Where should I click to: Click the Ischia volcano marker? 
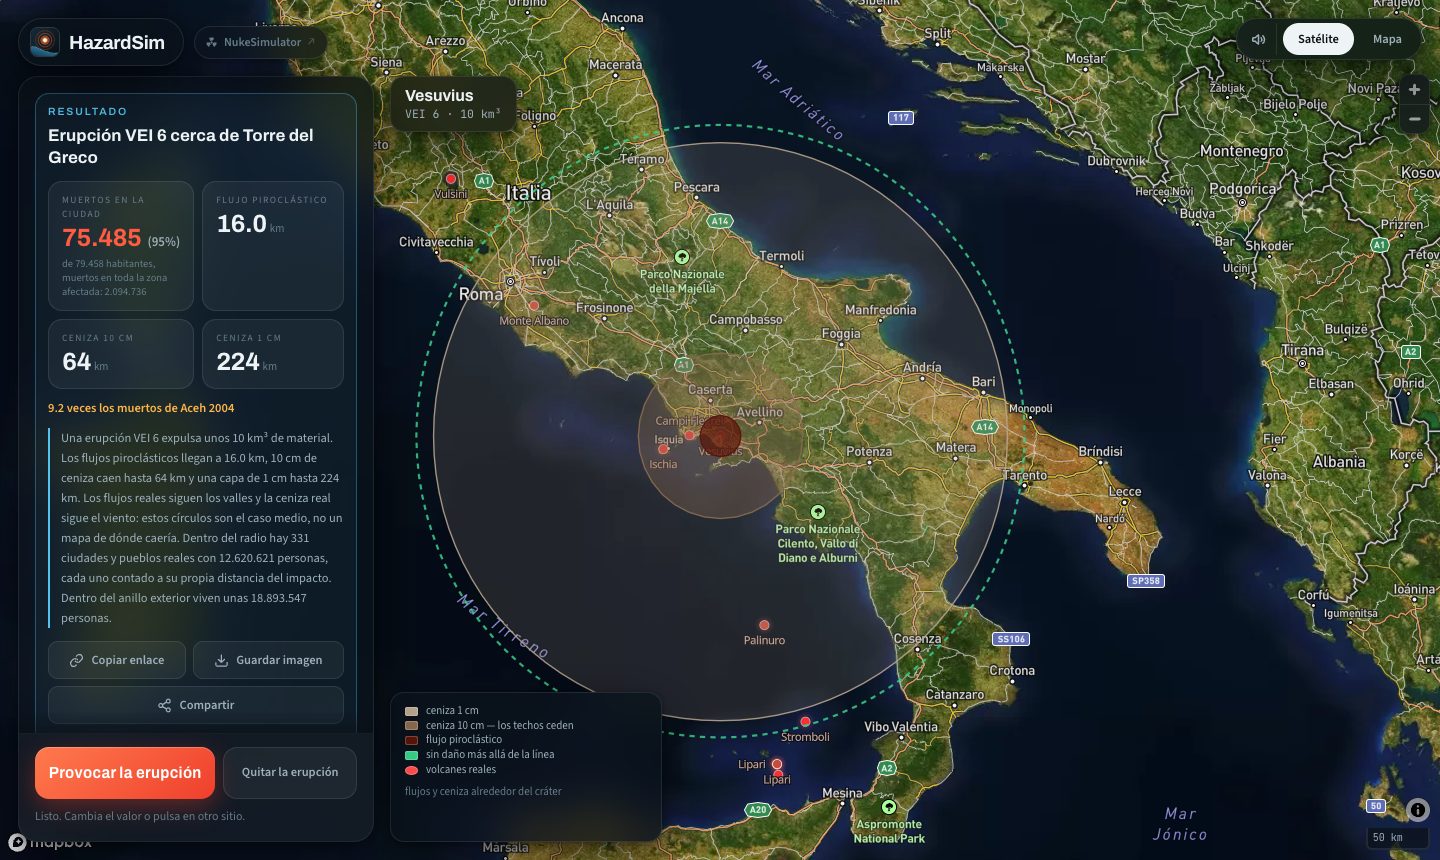pyautogui.click(x=663, y=450)
